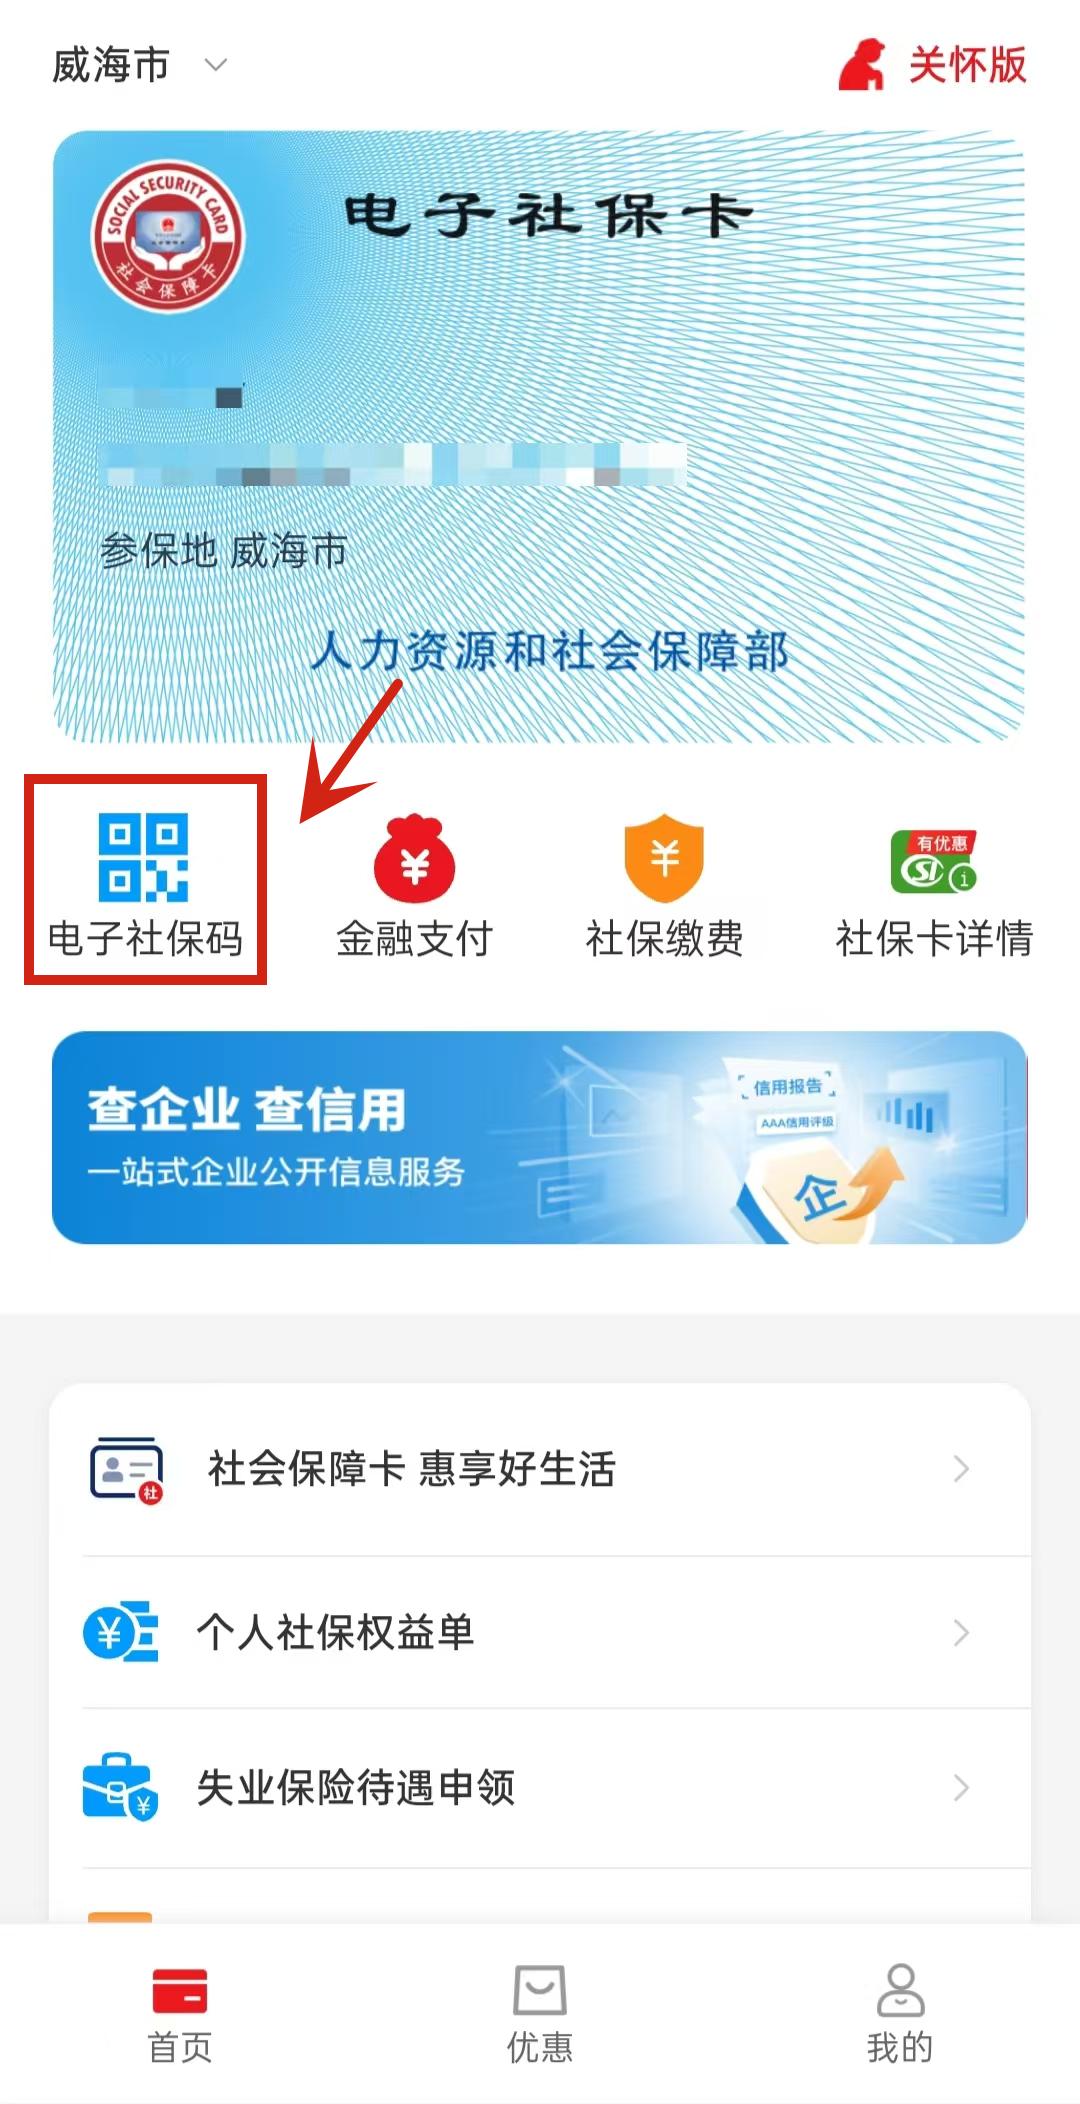Expand the 威海市 city dropdown arrow
The height and width of the screenshot is (2104, 1080).
[216, 66]
